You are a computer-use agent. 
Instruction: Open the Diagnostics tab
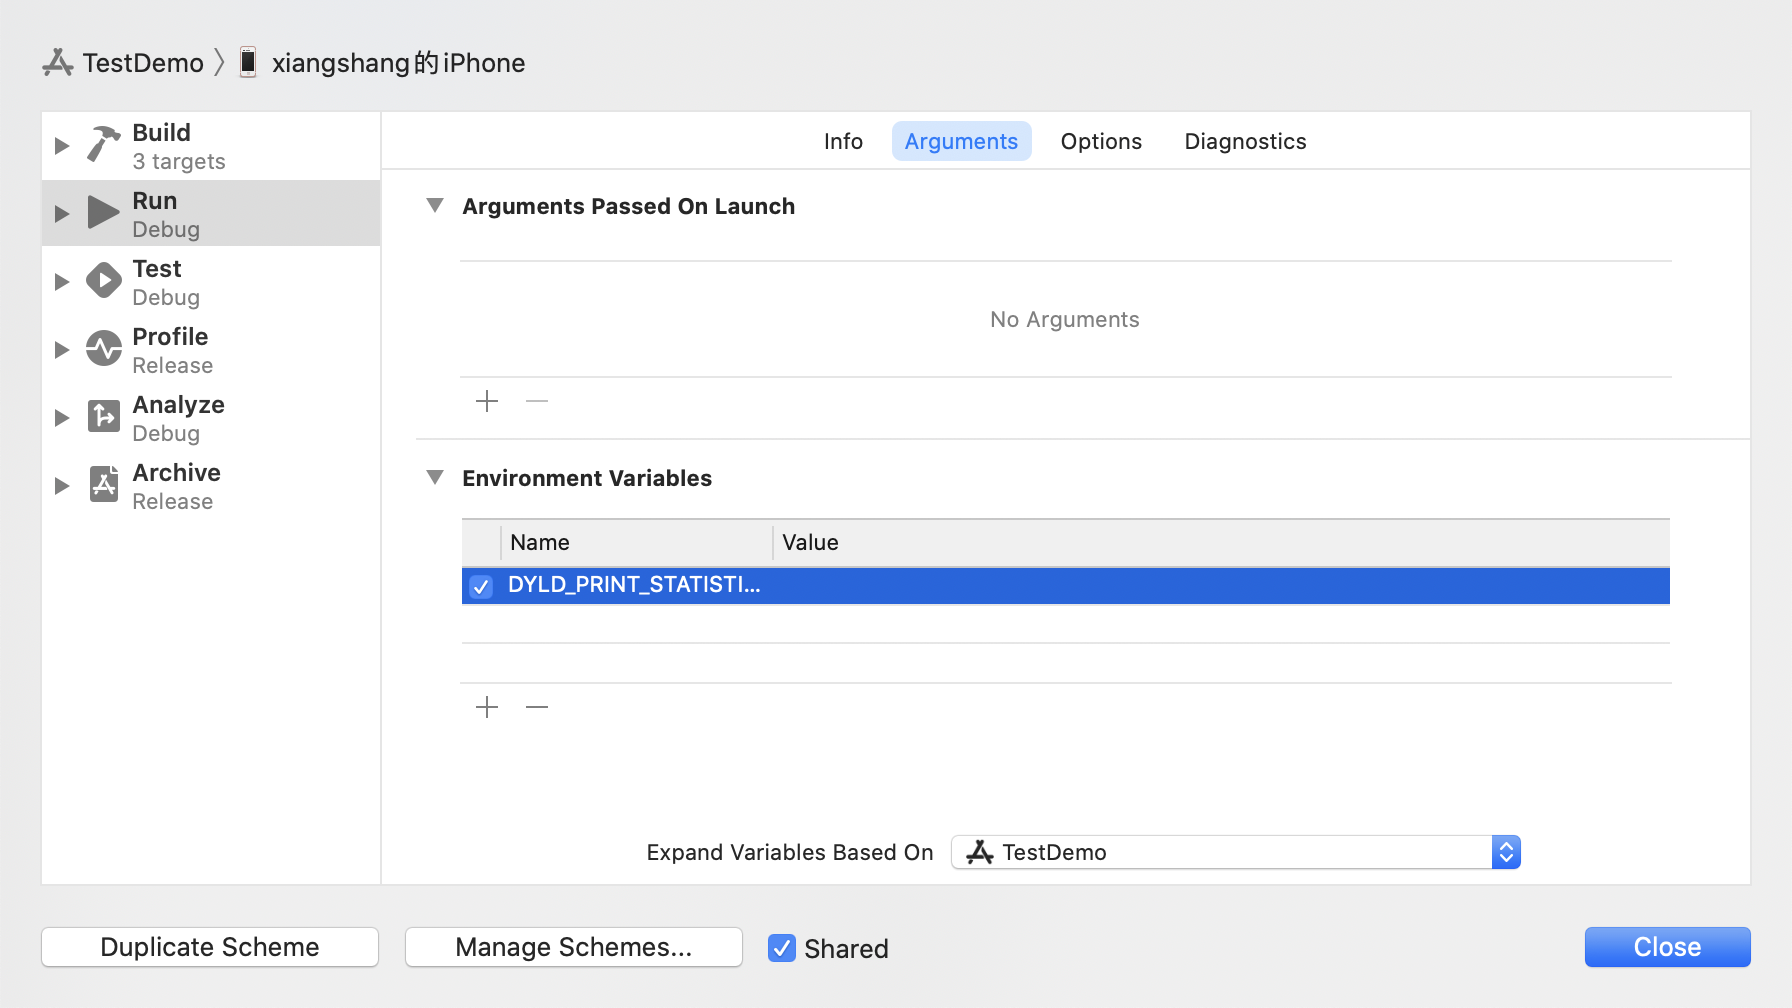click(x=1245, y=142)
